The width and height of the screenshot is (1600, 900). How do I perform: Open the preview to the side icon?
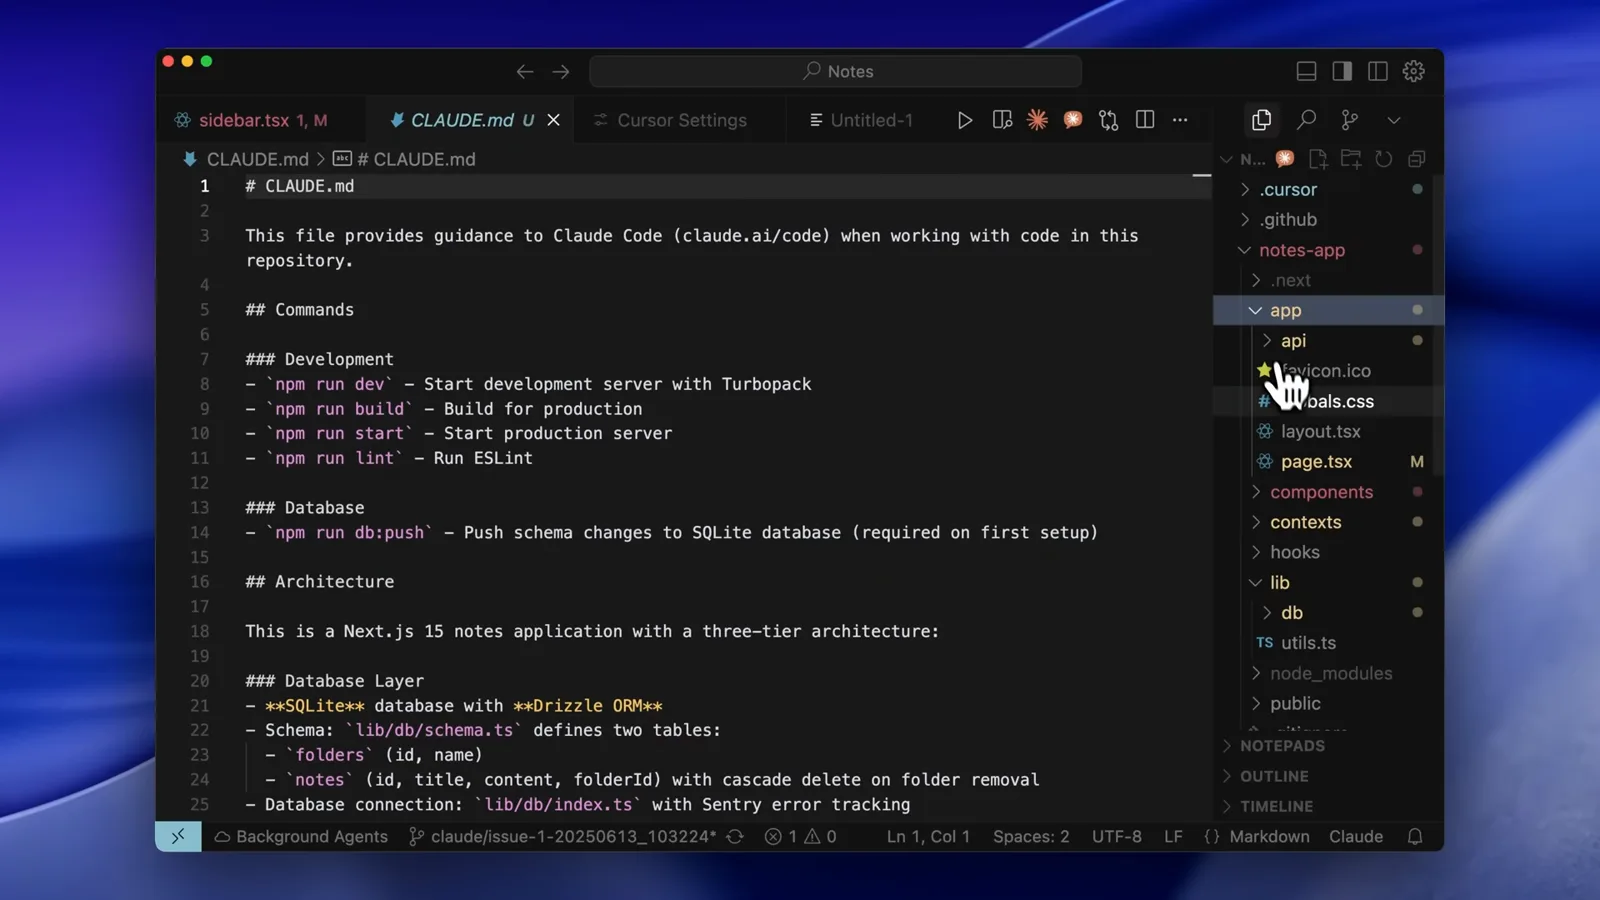pyautogui.click(x=1002, y=120)
